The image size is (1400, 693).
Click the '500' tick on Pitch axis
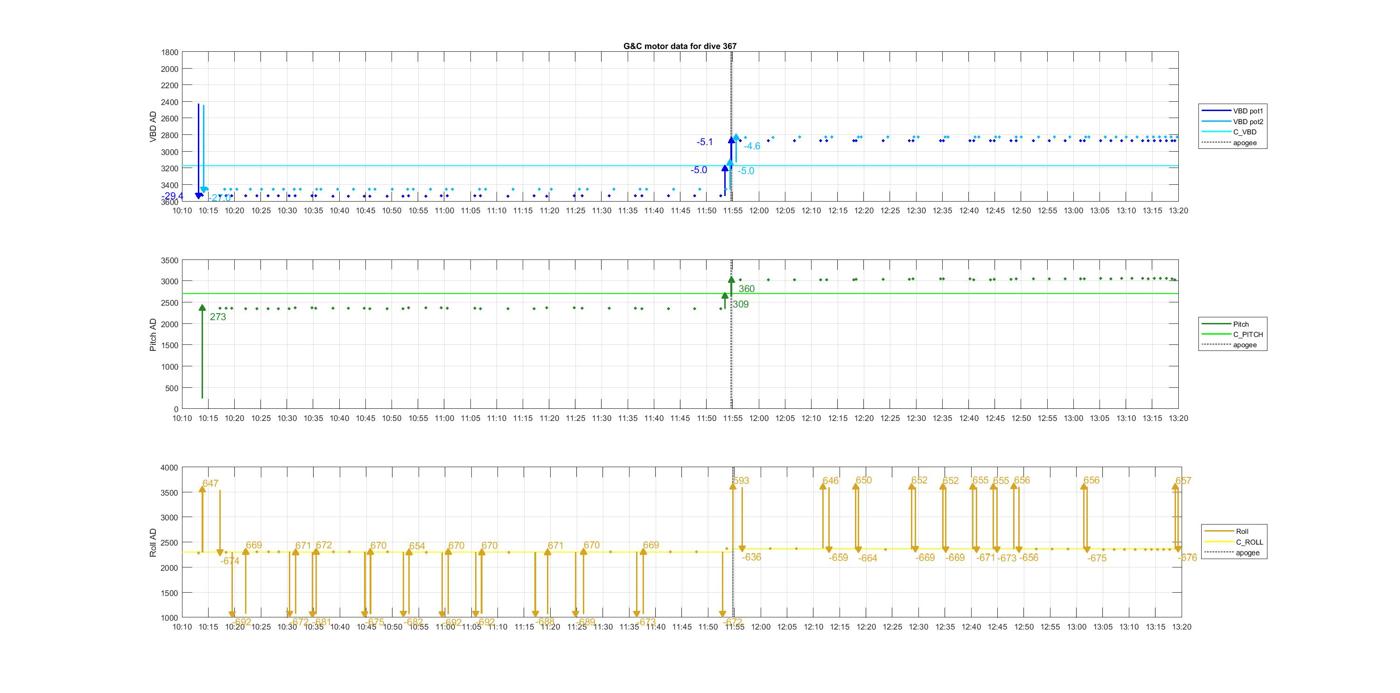click(172, 388)
